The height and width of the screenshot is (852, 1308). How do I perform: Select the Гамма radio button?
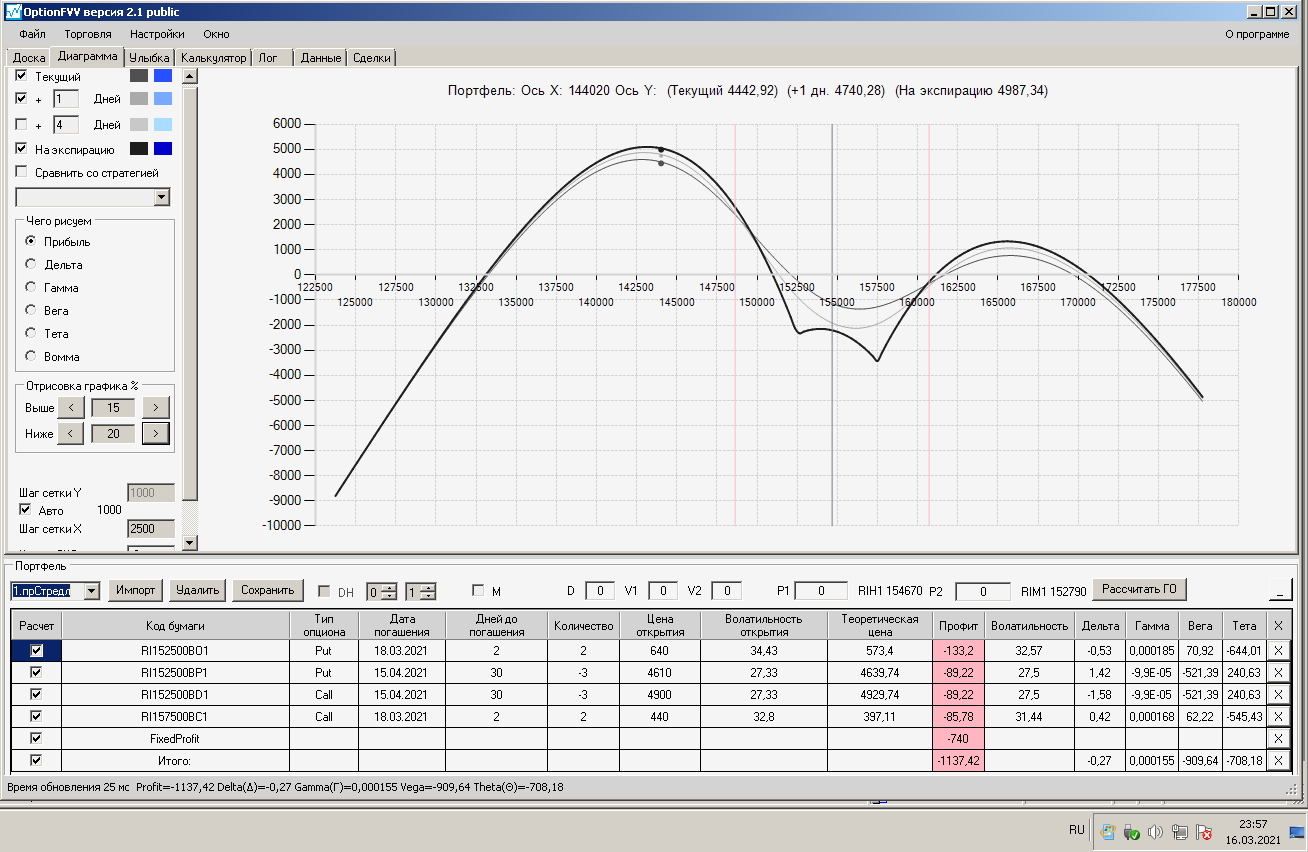click(31, 288)
